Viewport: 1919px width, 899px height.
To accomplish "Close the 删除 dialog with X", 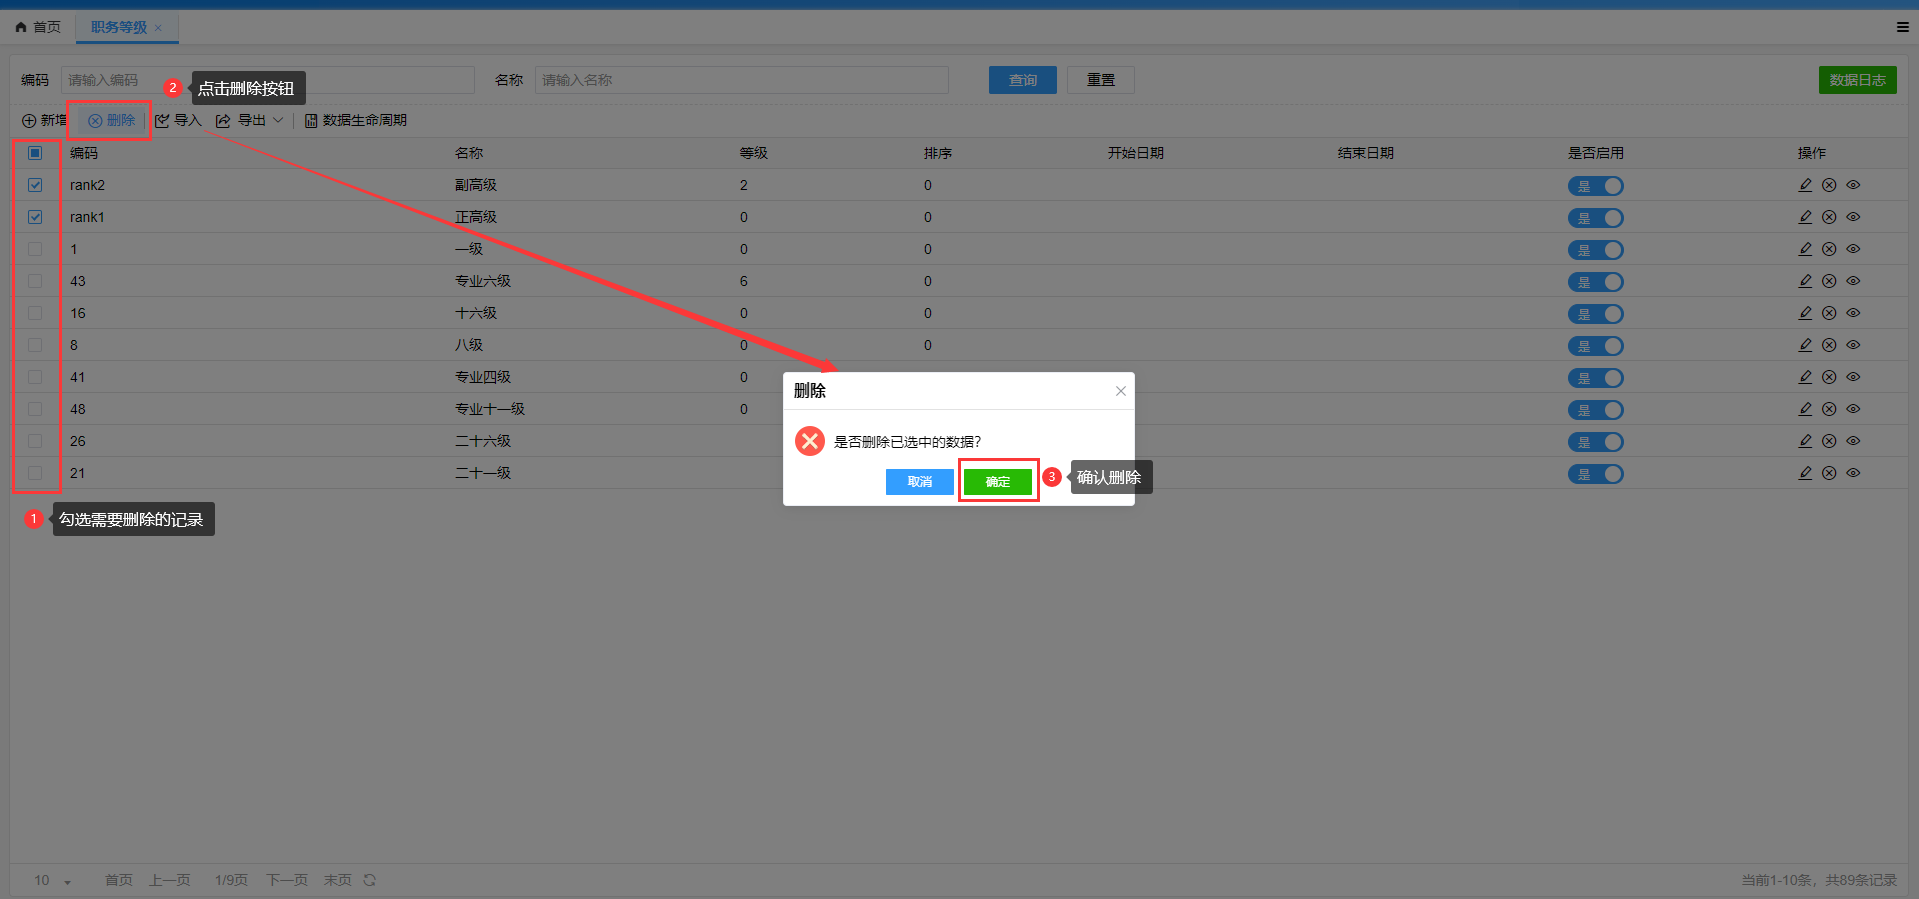I will tap(1121, 391).
